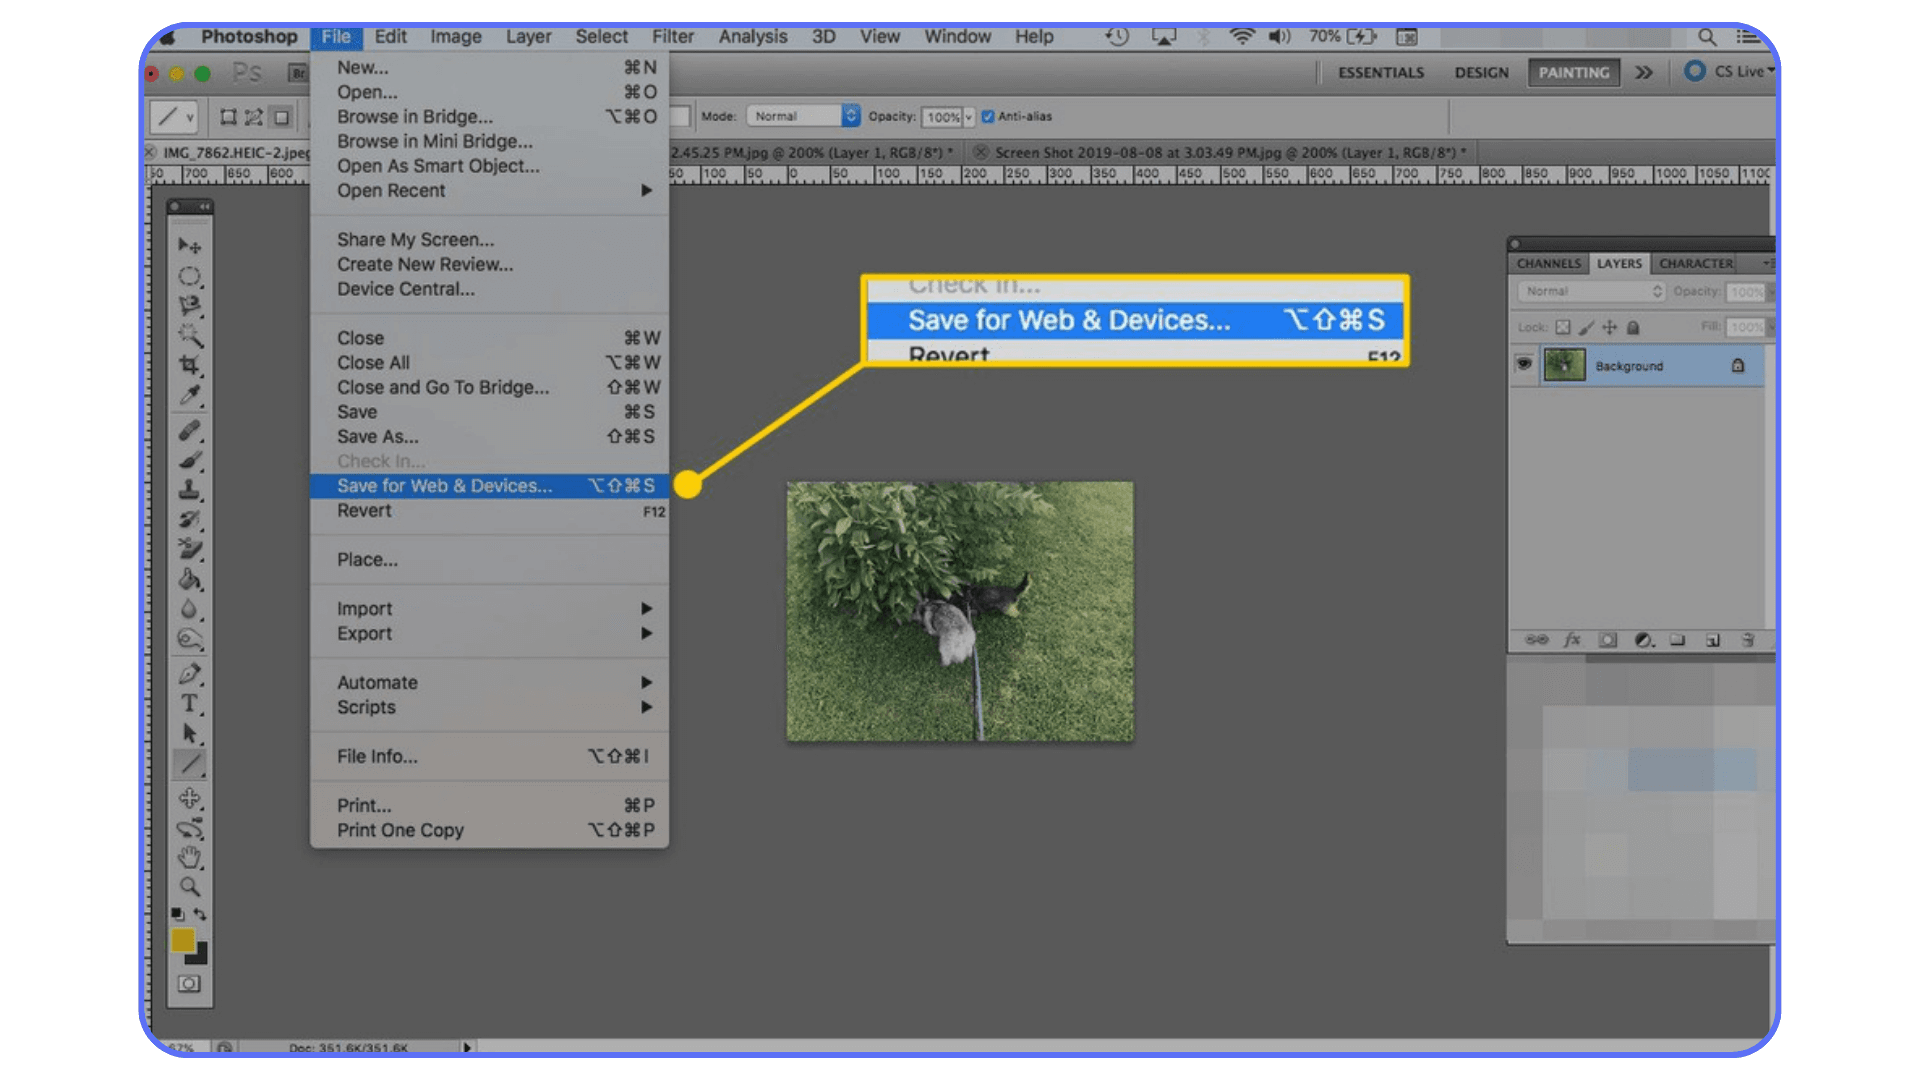The height and width of the screenshot is (1080, 1920).
Task: Toggle the Fill Pixels mode in options bar
Action: coord(282,117)
